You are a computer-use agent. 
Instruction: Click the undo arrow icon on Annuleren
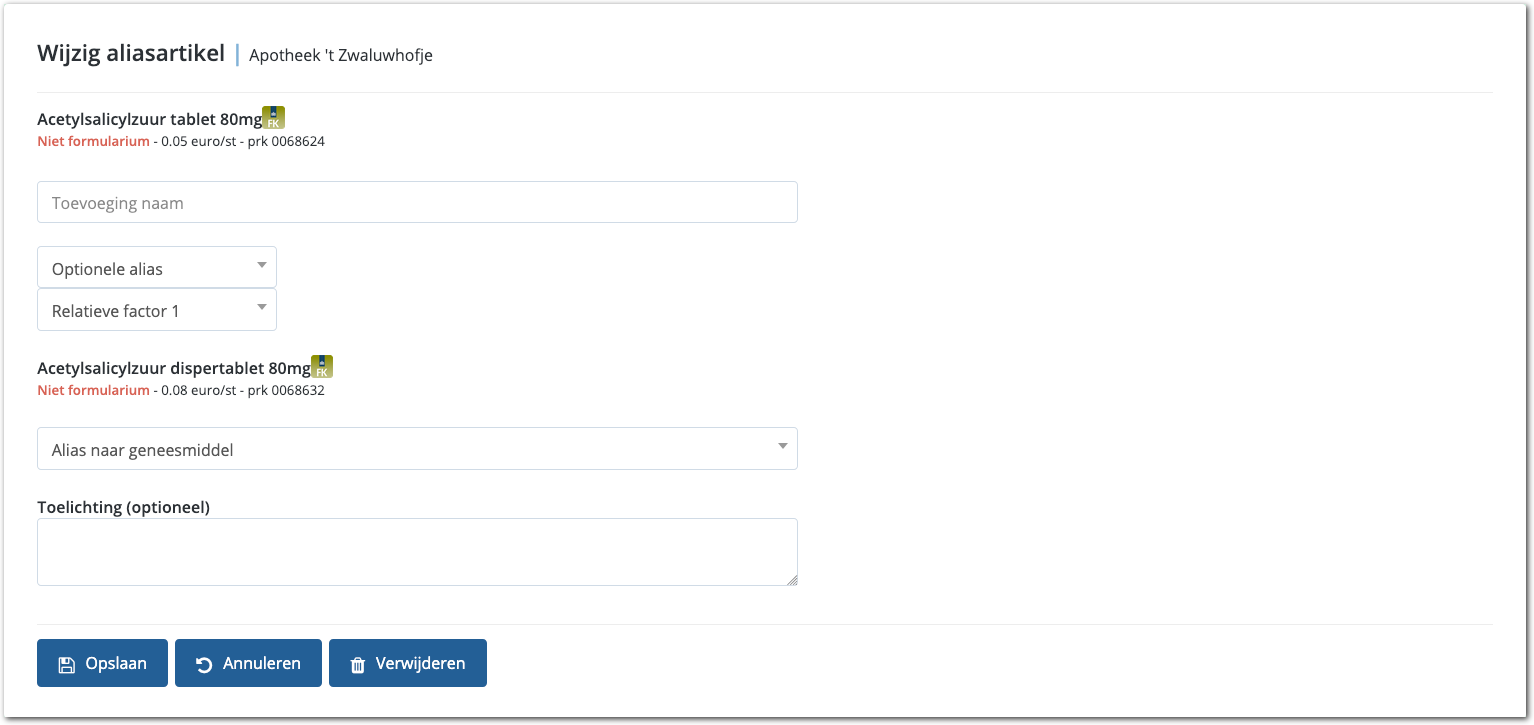(x=204, y=664)
